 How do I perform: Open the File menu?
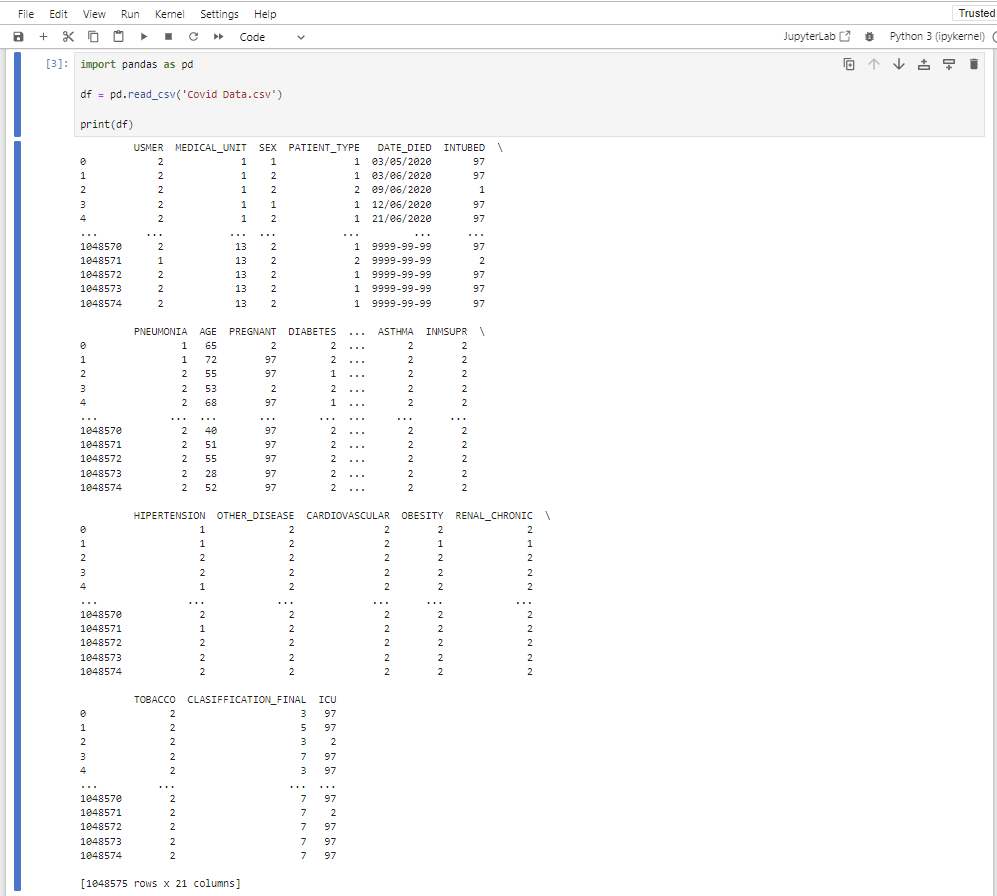(26, 14)
